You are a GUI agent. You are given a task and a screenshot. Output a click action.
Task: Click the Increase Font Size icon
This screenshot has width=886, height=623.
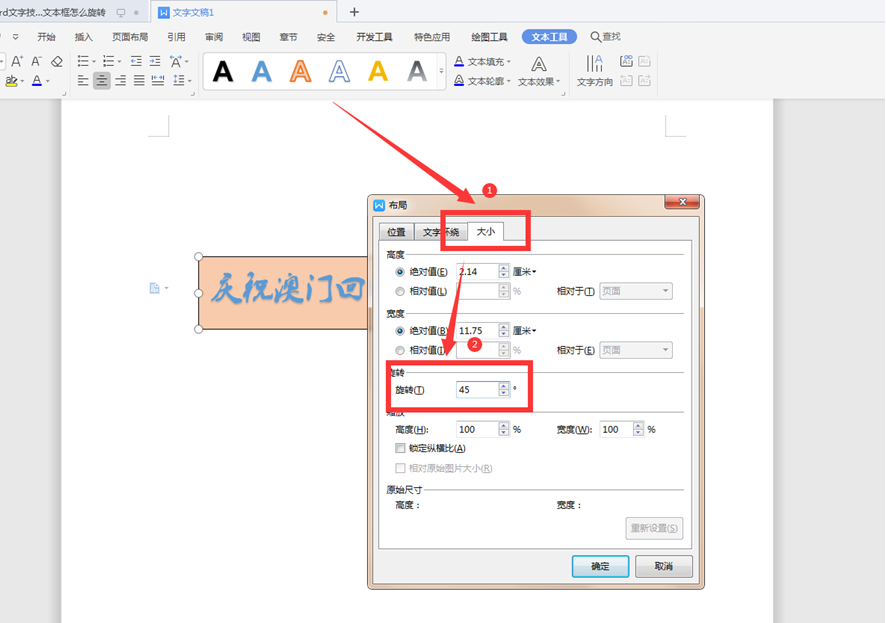tap(17, 61)
